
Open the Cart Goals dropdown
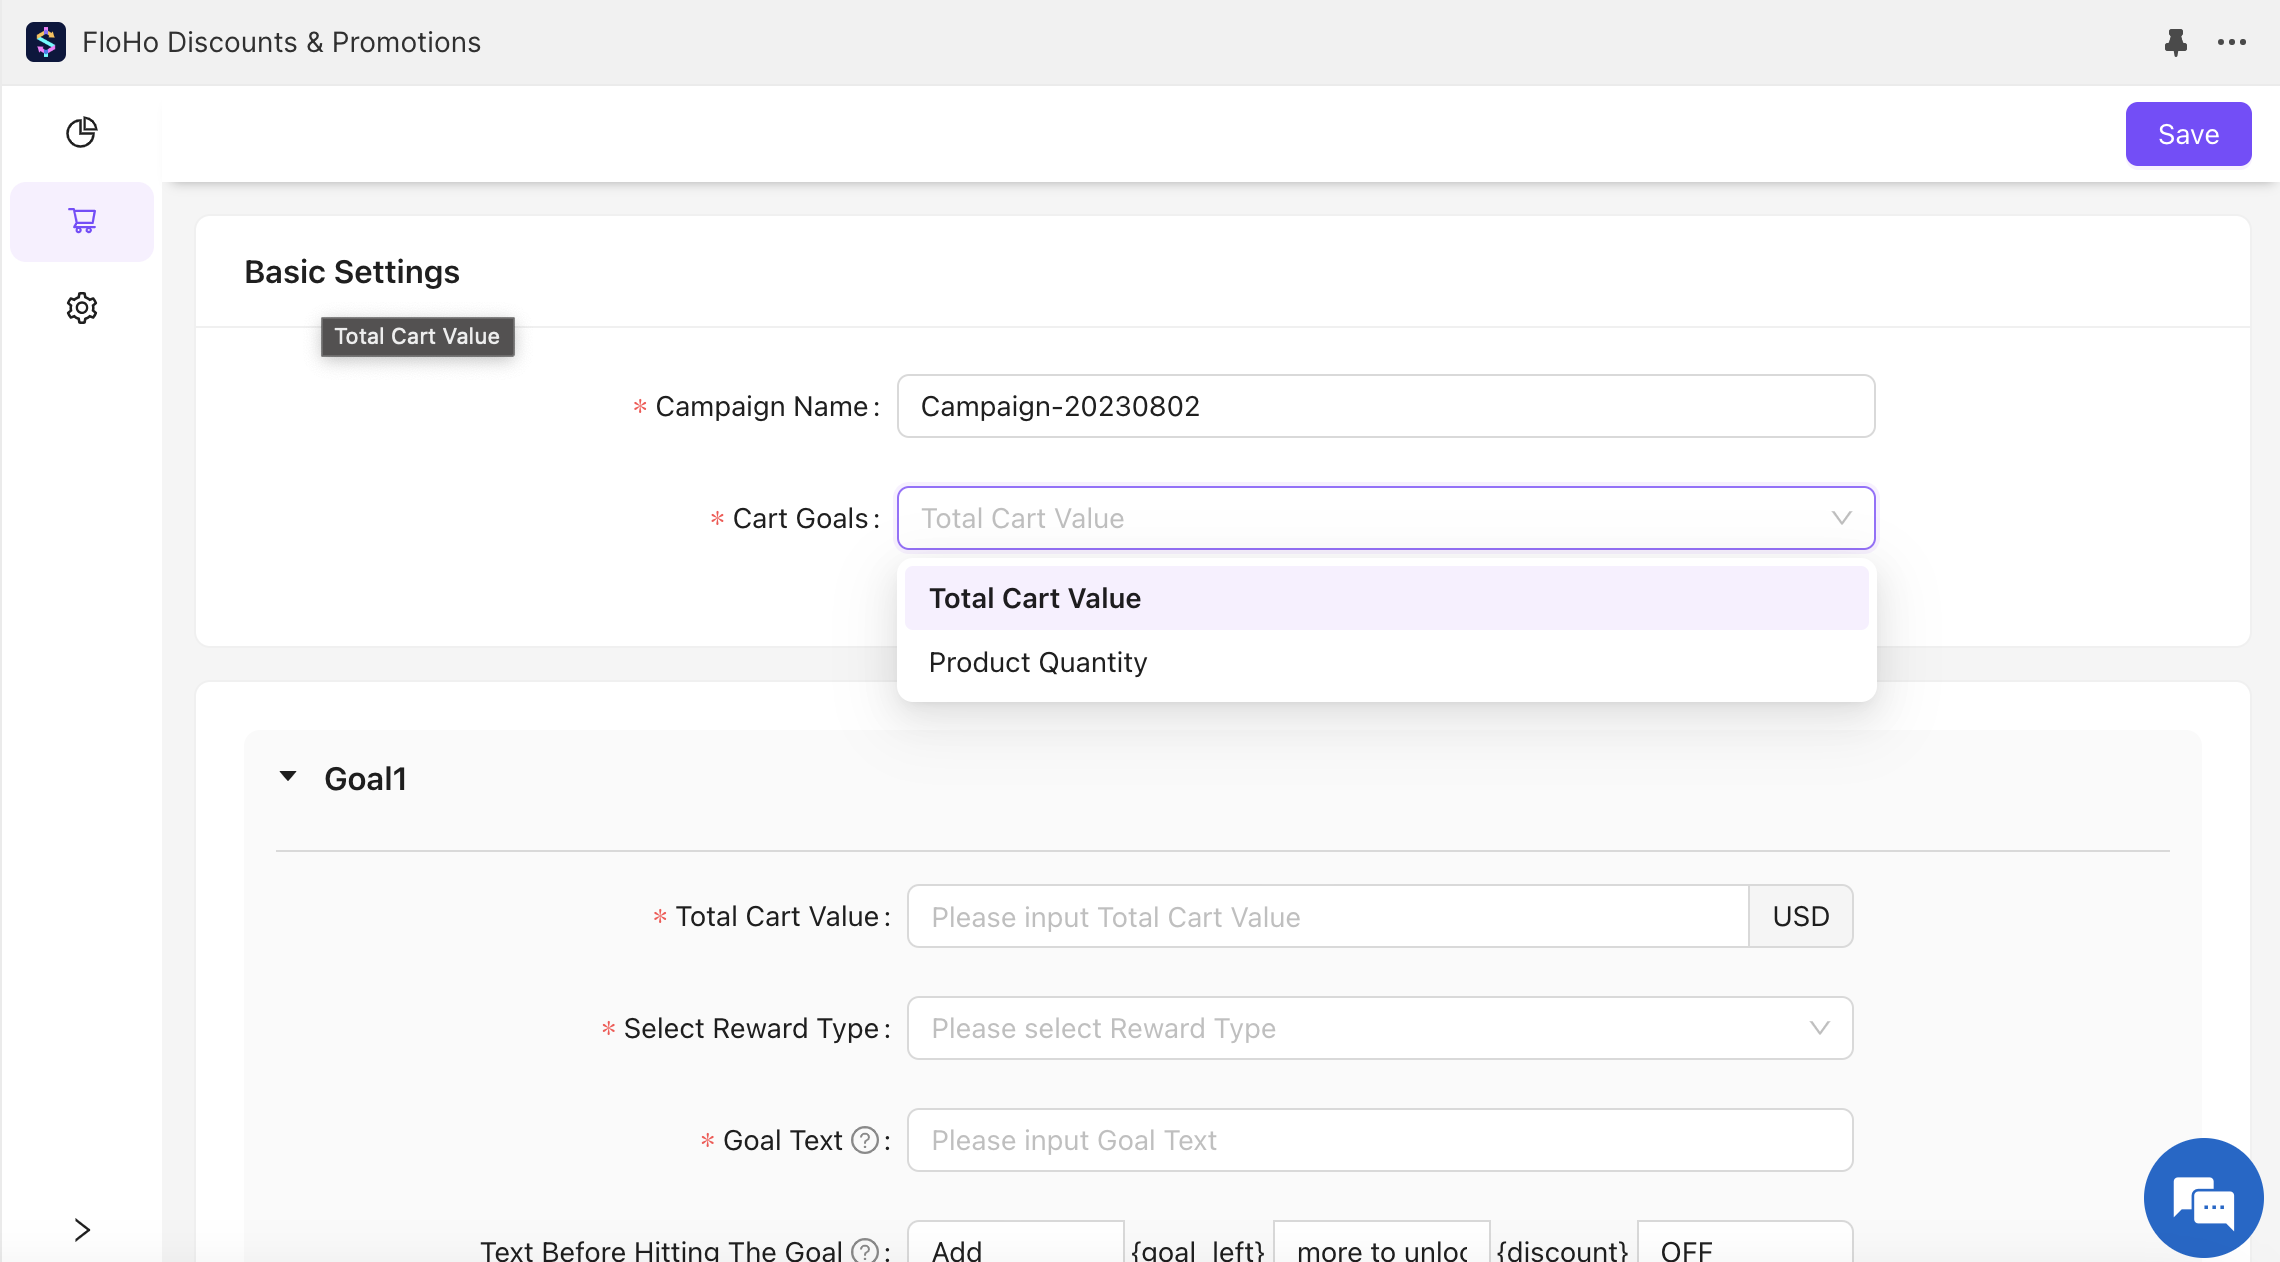pos(1385,518)
